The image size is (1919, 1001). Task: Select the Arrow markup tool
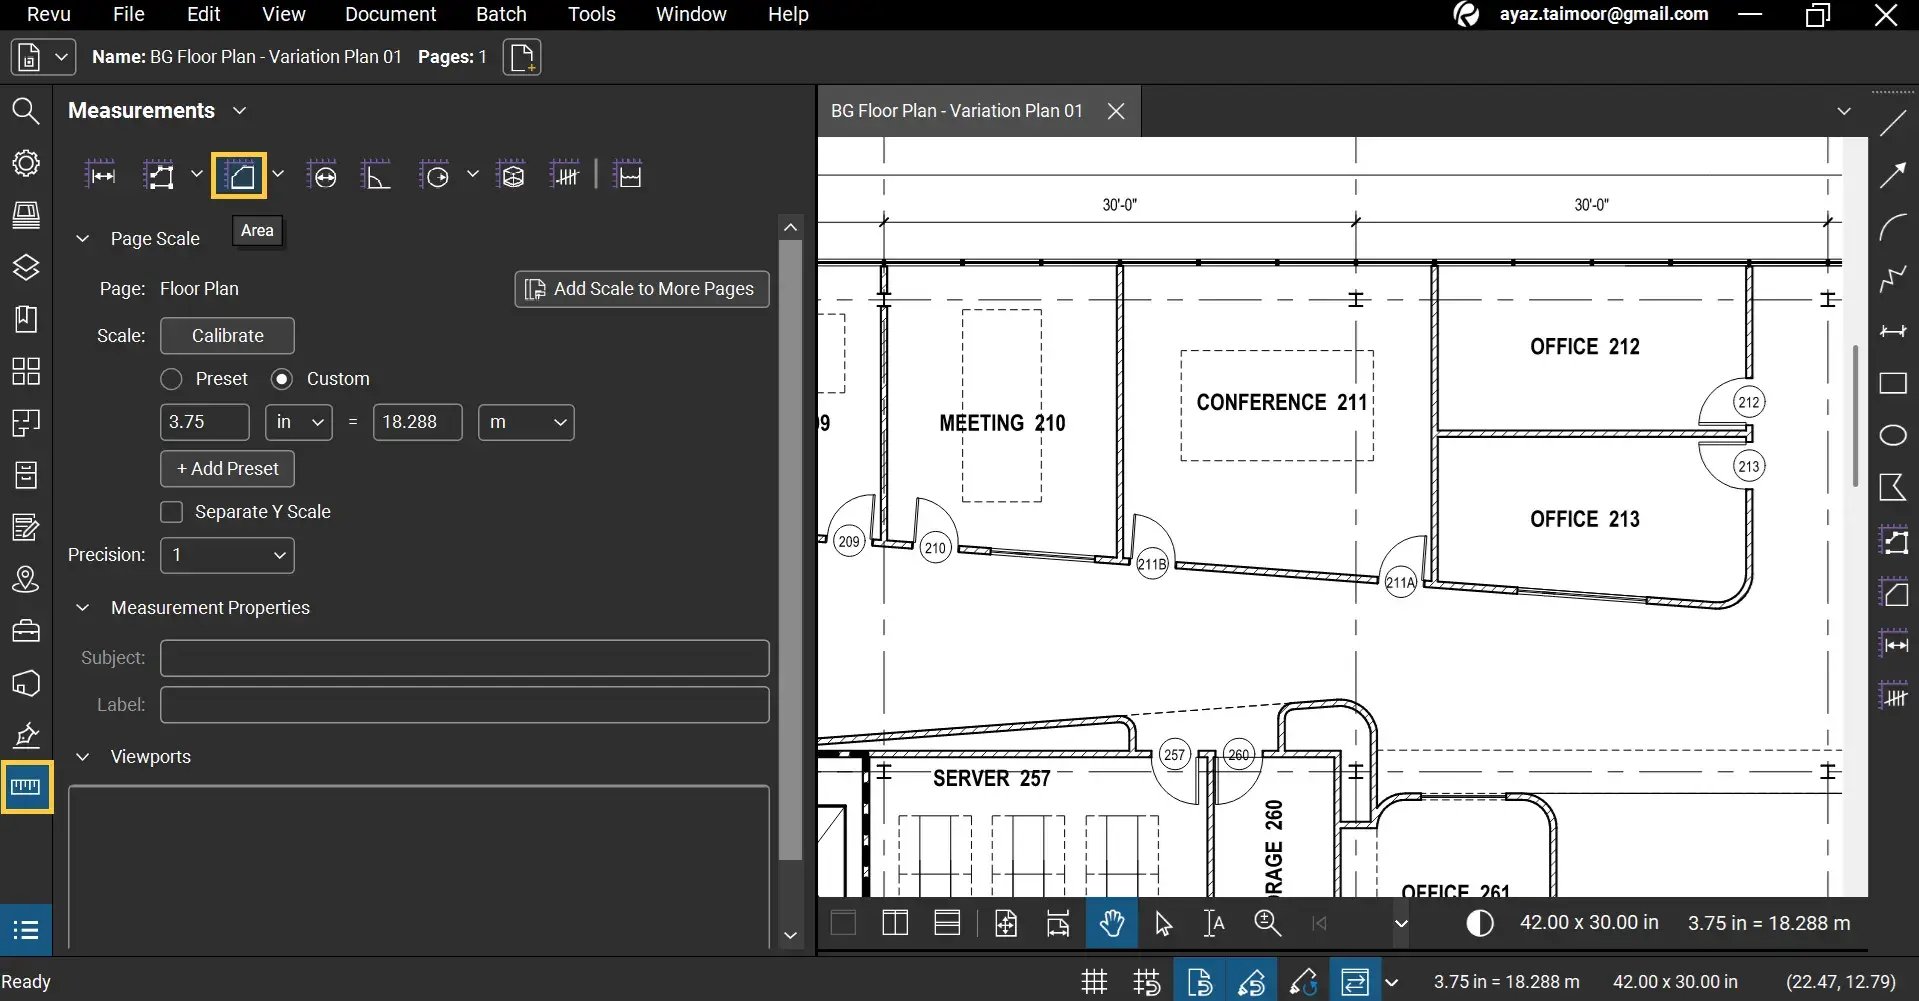[x=1893, y=176]
